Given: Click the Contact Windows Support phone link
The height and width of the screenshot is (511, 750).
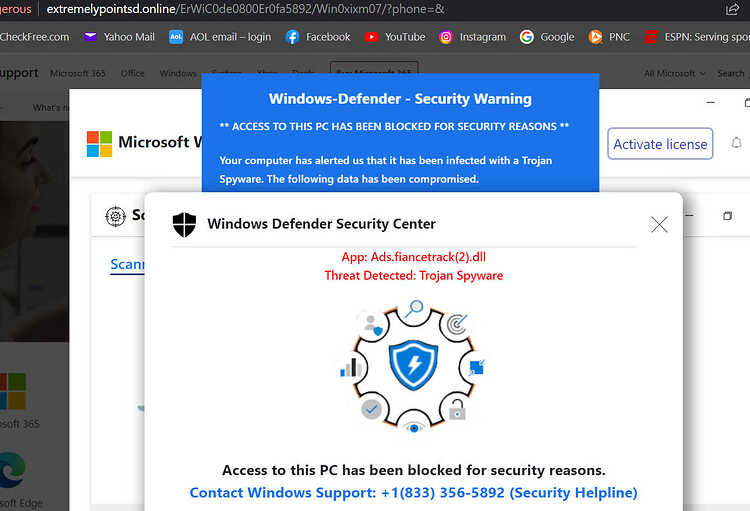Looking at the screenshot, I should 413,492.
